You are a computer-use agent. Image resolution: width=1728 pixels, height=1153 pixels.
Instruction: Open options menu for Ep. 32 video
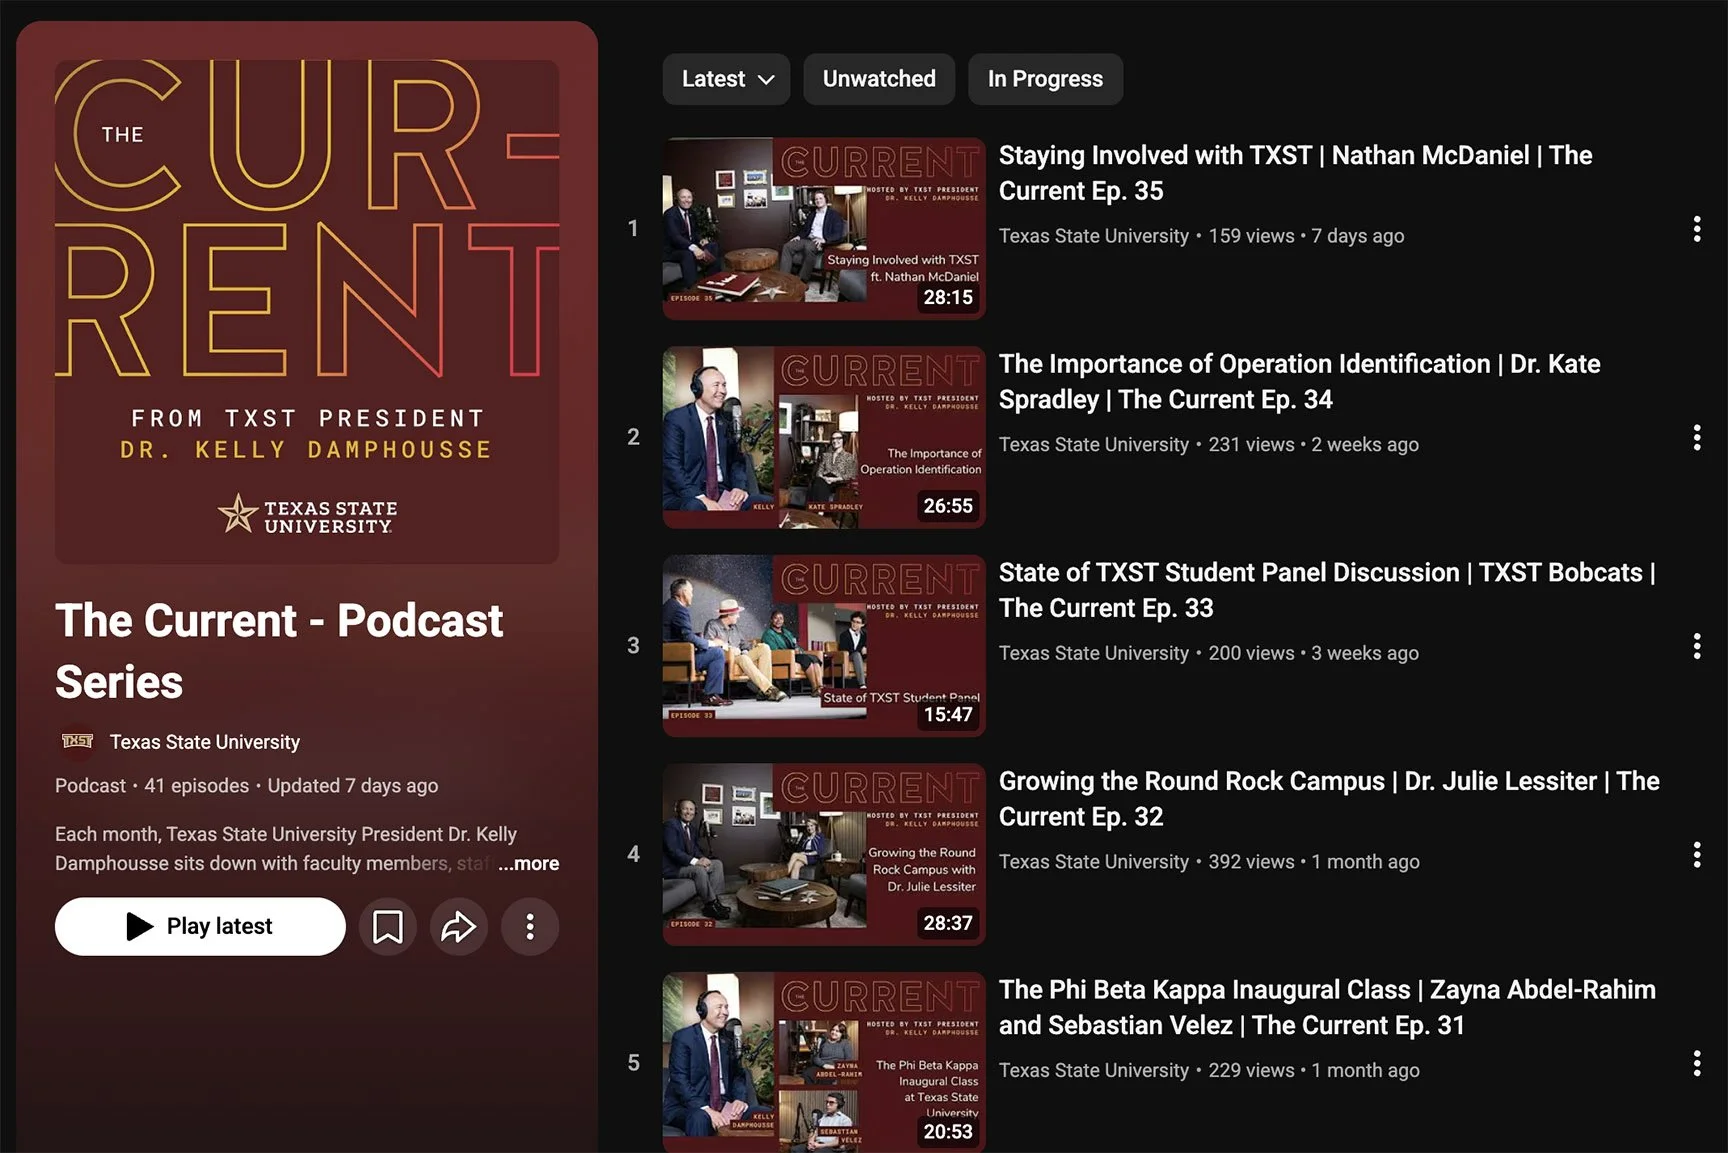(1696, 854)
